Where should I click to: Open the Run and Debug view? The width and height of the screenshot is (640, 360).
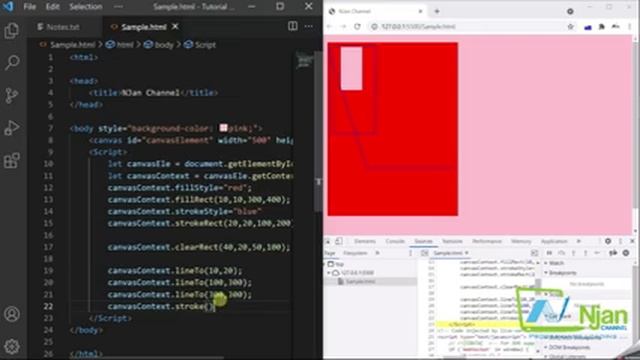click(12, 128)
